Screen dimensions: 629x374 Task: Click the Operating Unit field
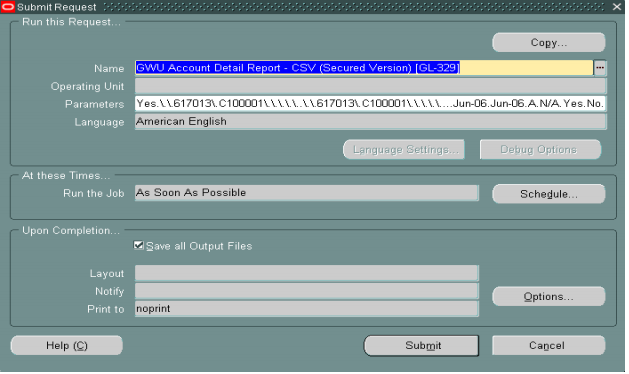tap(372, 86)
